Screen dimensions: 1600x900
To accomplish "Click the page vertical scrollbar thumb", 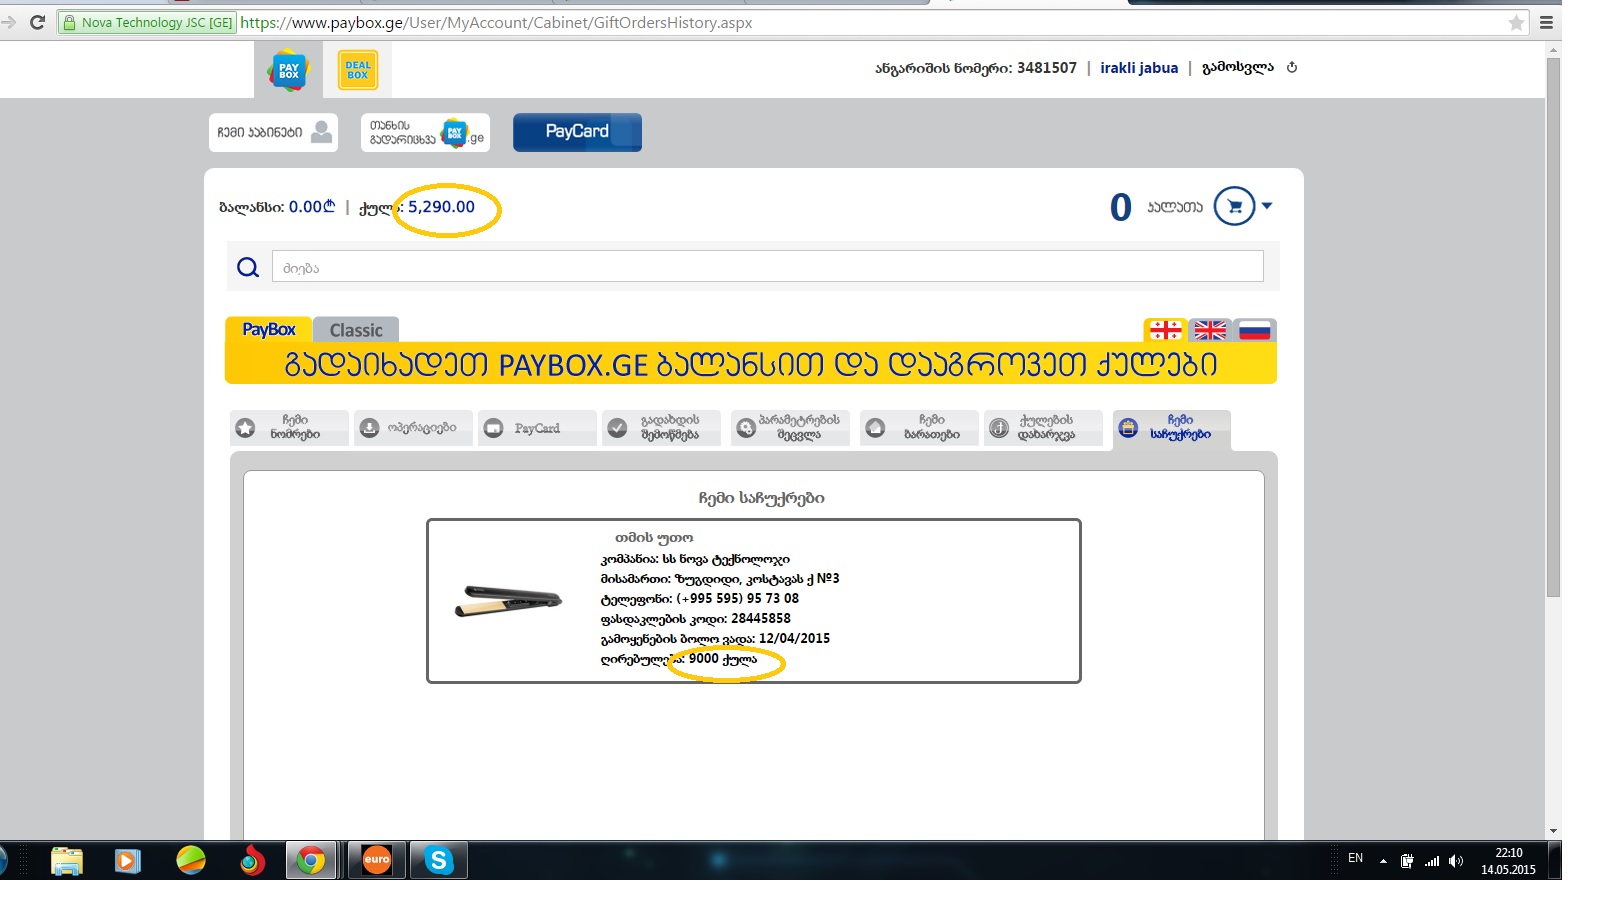I will 1553,328.
